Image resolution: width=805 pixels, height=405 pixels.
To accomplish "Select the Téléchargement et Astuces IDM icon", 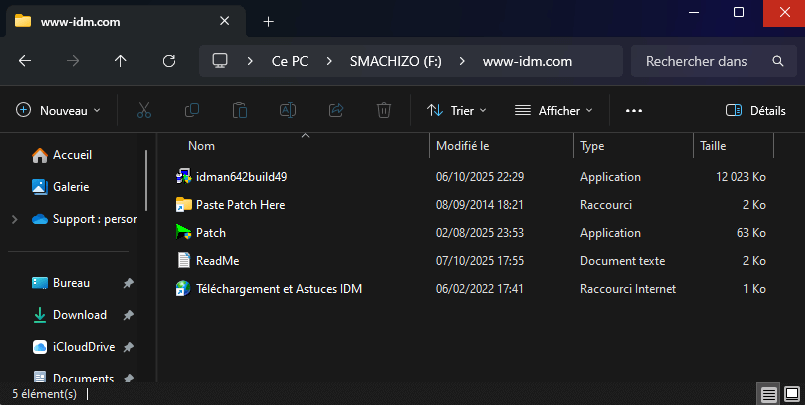I will 183,288.
